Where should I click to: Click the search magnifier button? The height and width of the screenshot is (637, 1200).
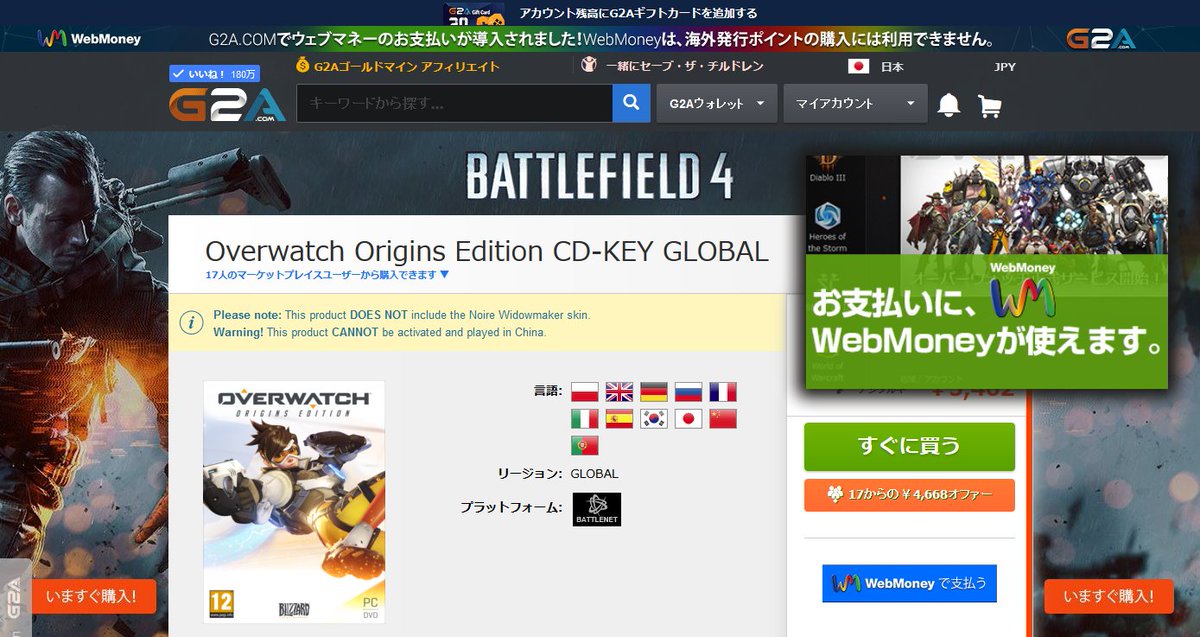tap(631, 103)
